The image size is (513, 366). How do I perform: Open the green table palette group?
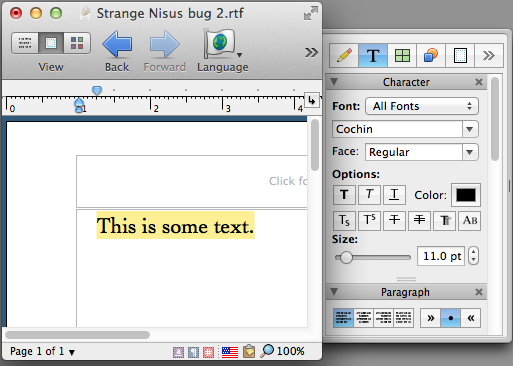coord(402,55)
